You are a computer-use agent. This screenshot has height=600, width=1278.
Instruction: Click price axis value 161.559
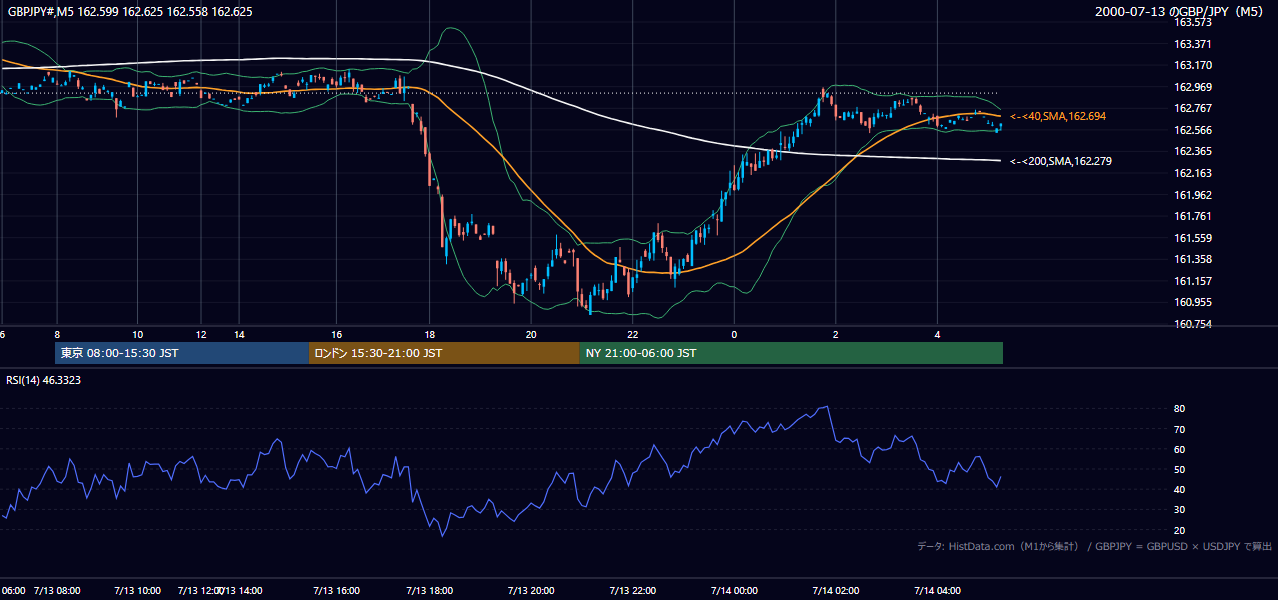[x=1192, y=238]
